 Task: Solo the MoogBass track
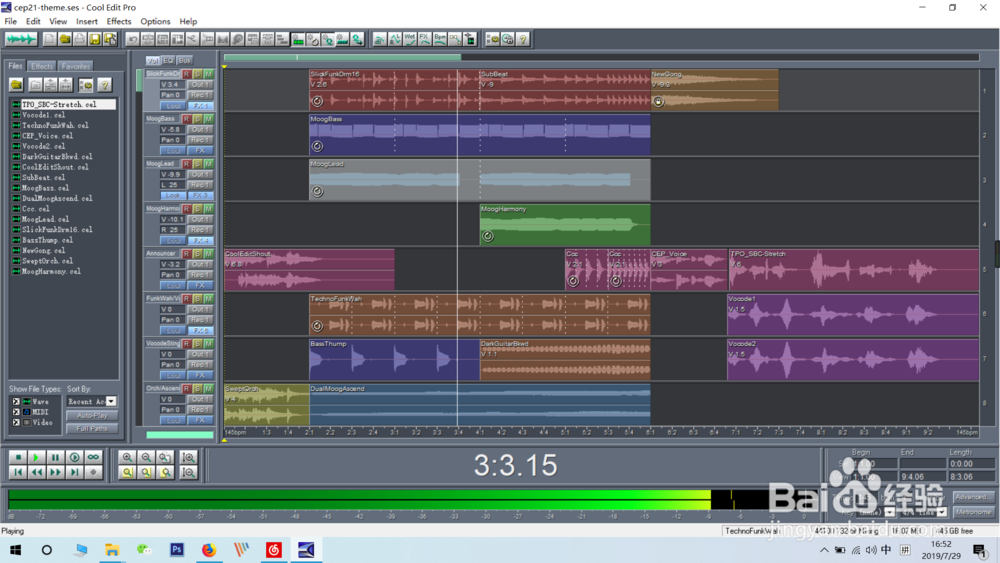[x=198, y=119]
